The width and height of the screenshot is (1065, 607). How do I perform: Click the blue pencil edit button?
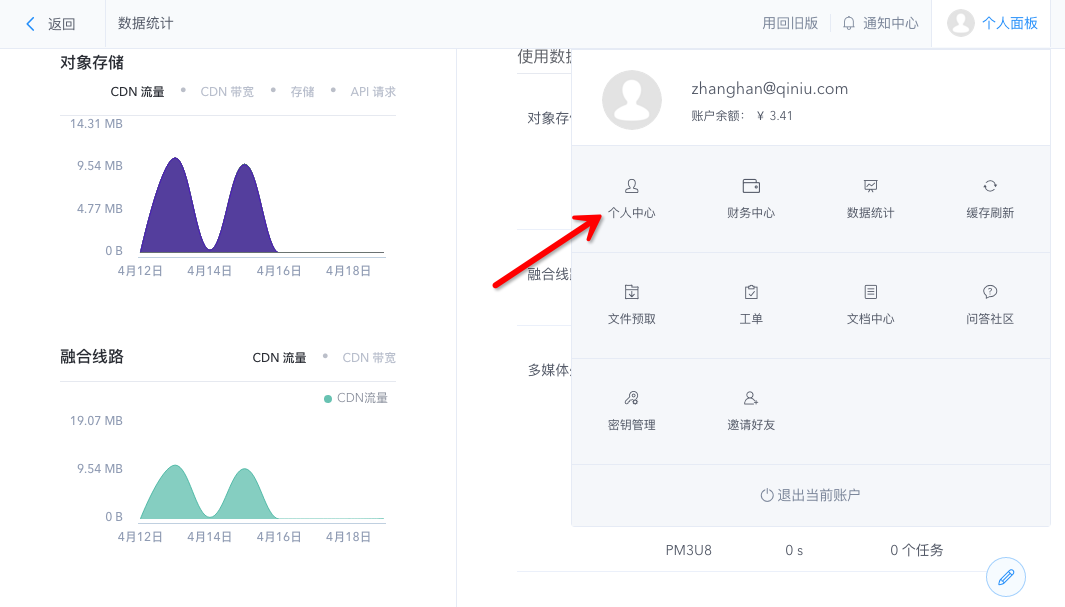(x=1006, y=577)
